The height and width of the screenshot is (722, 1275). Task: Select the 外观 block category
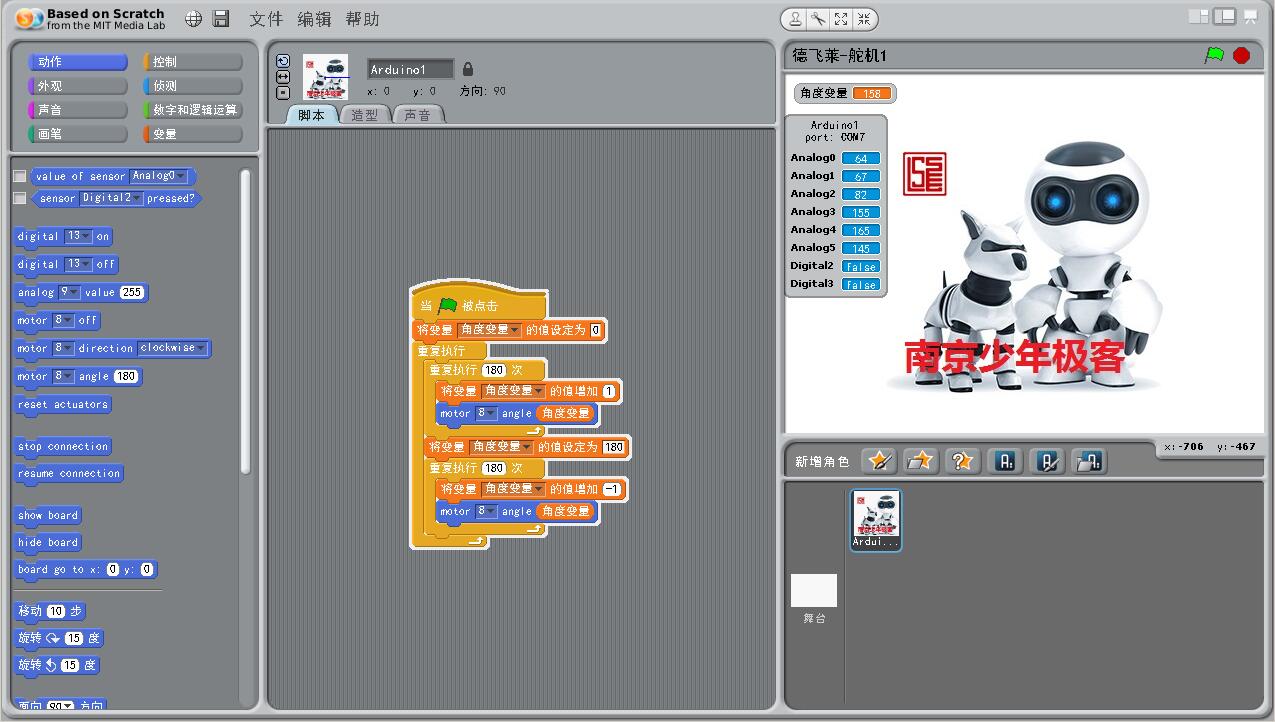point(79,86)
